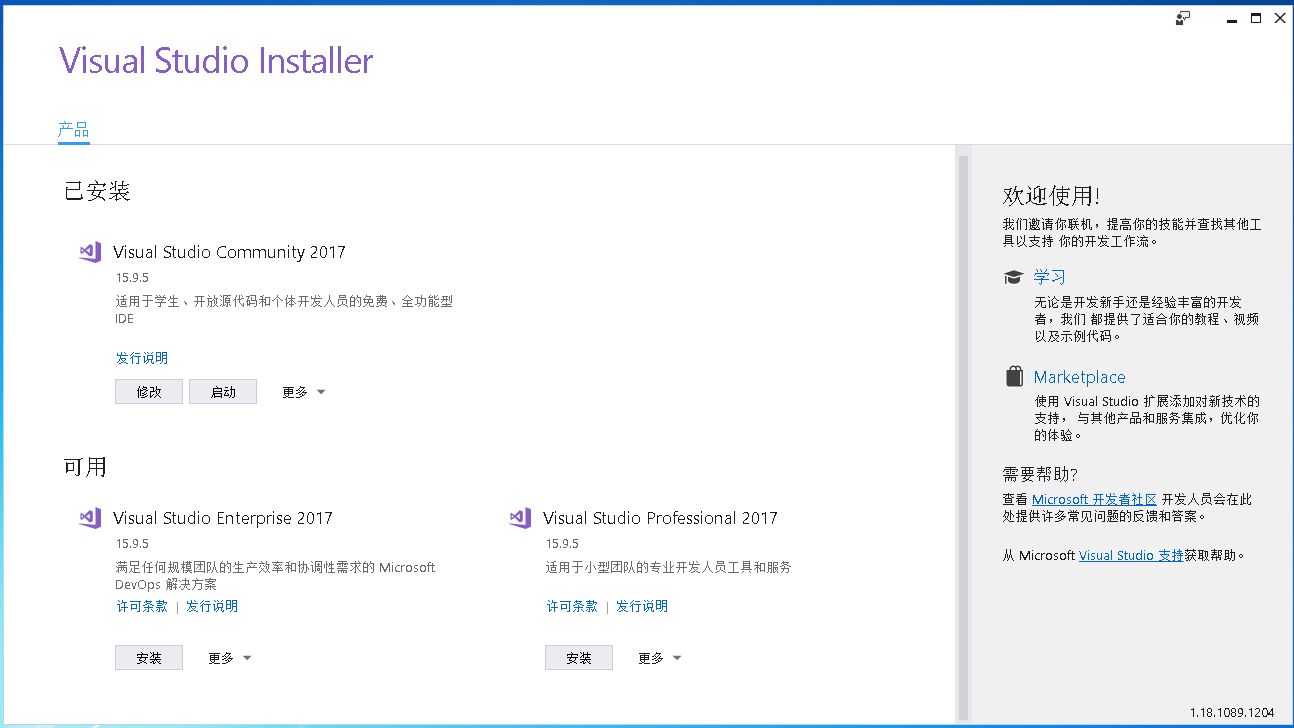Image resolution: width=1294 pixels, height=728 pixels.
Task: Open the 学习 learning link
Action: (x=1050, y=277)
